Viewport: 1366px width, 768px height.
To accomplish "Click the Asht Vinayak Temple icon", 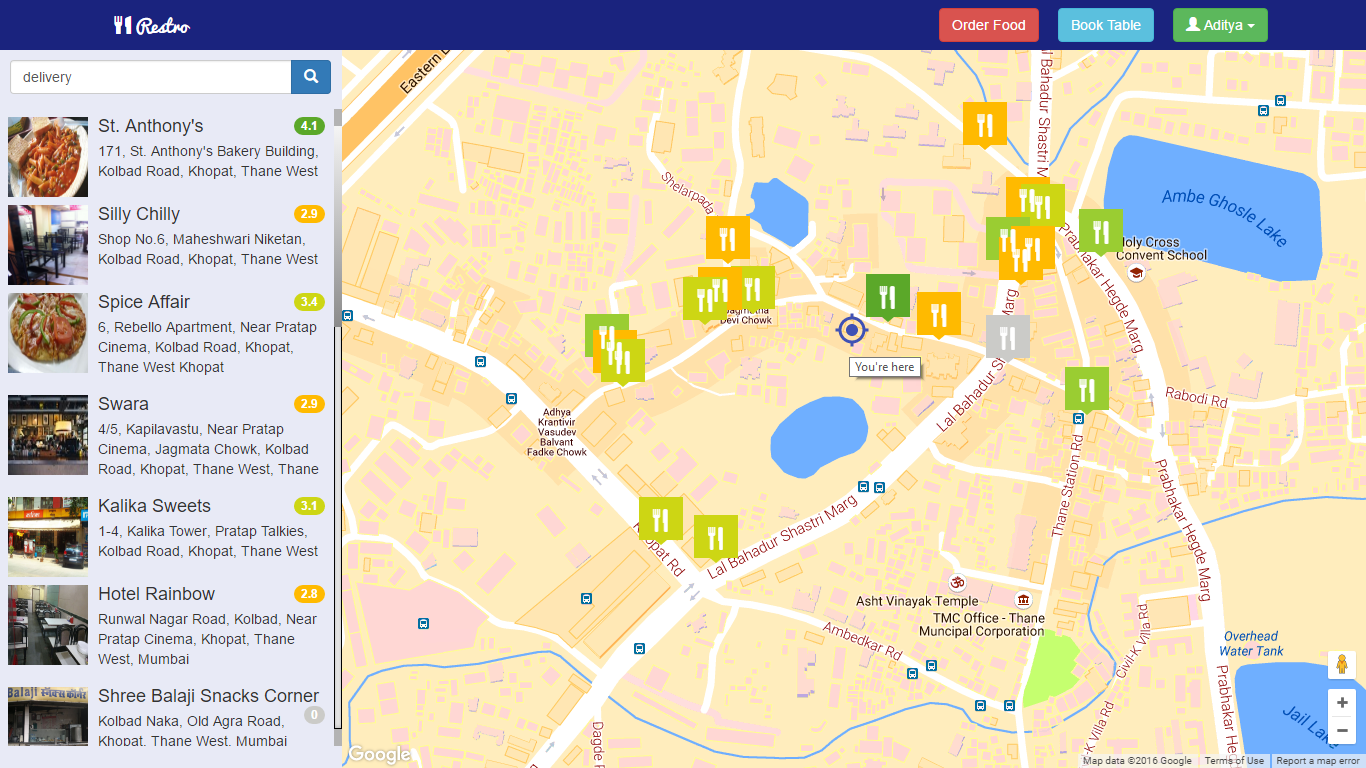I will [957, 582].
